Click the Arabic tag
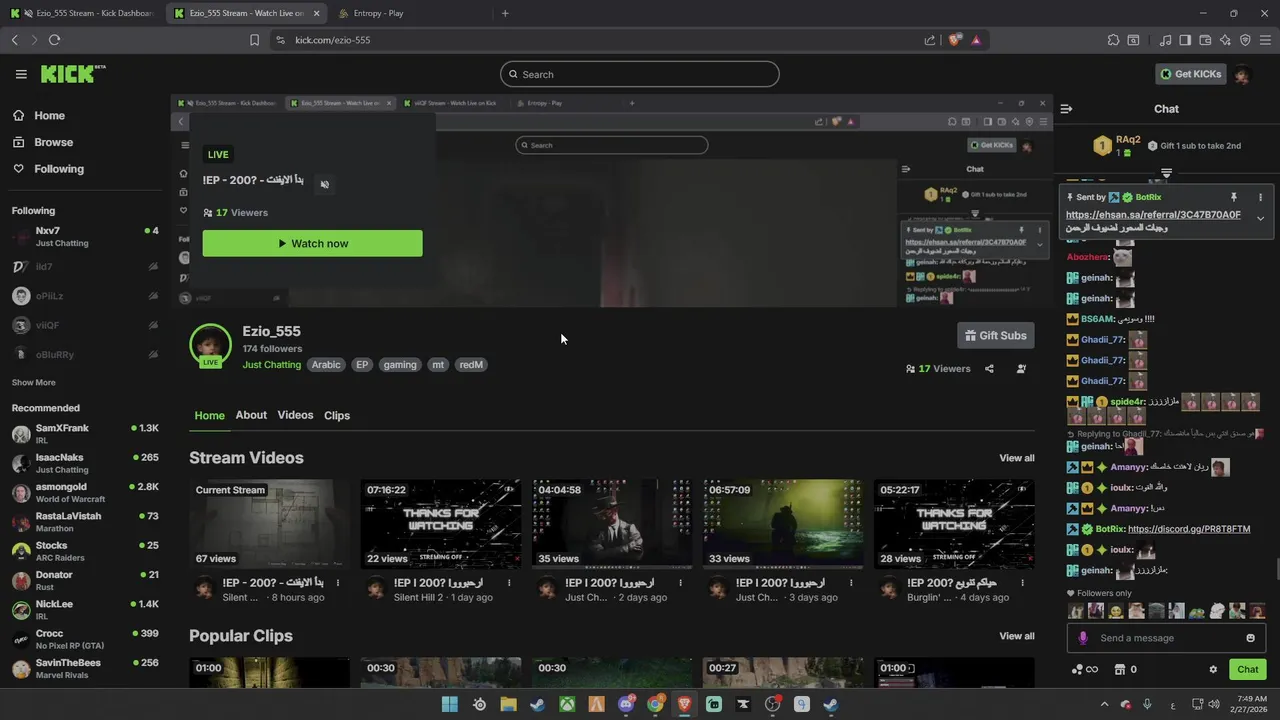Screen dimensions: 1280x720 coord(326,365)
